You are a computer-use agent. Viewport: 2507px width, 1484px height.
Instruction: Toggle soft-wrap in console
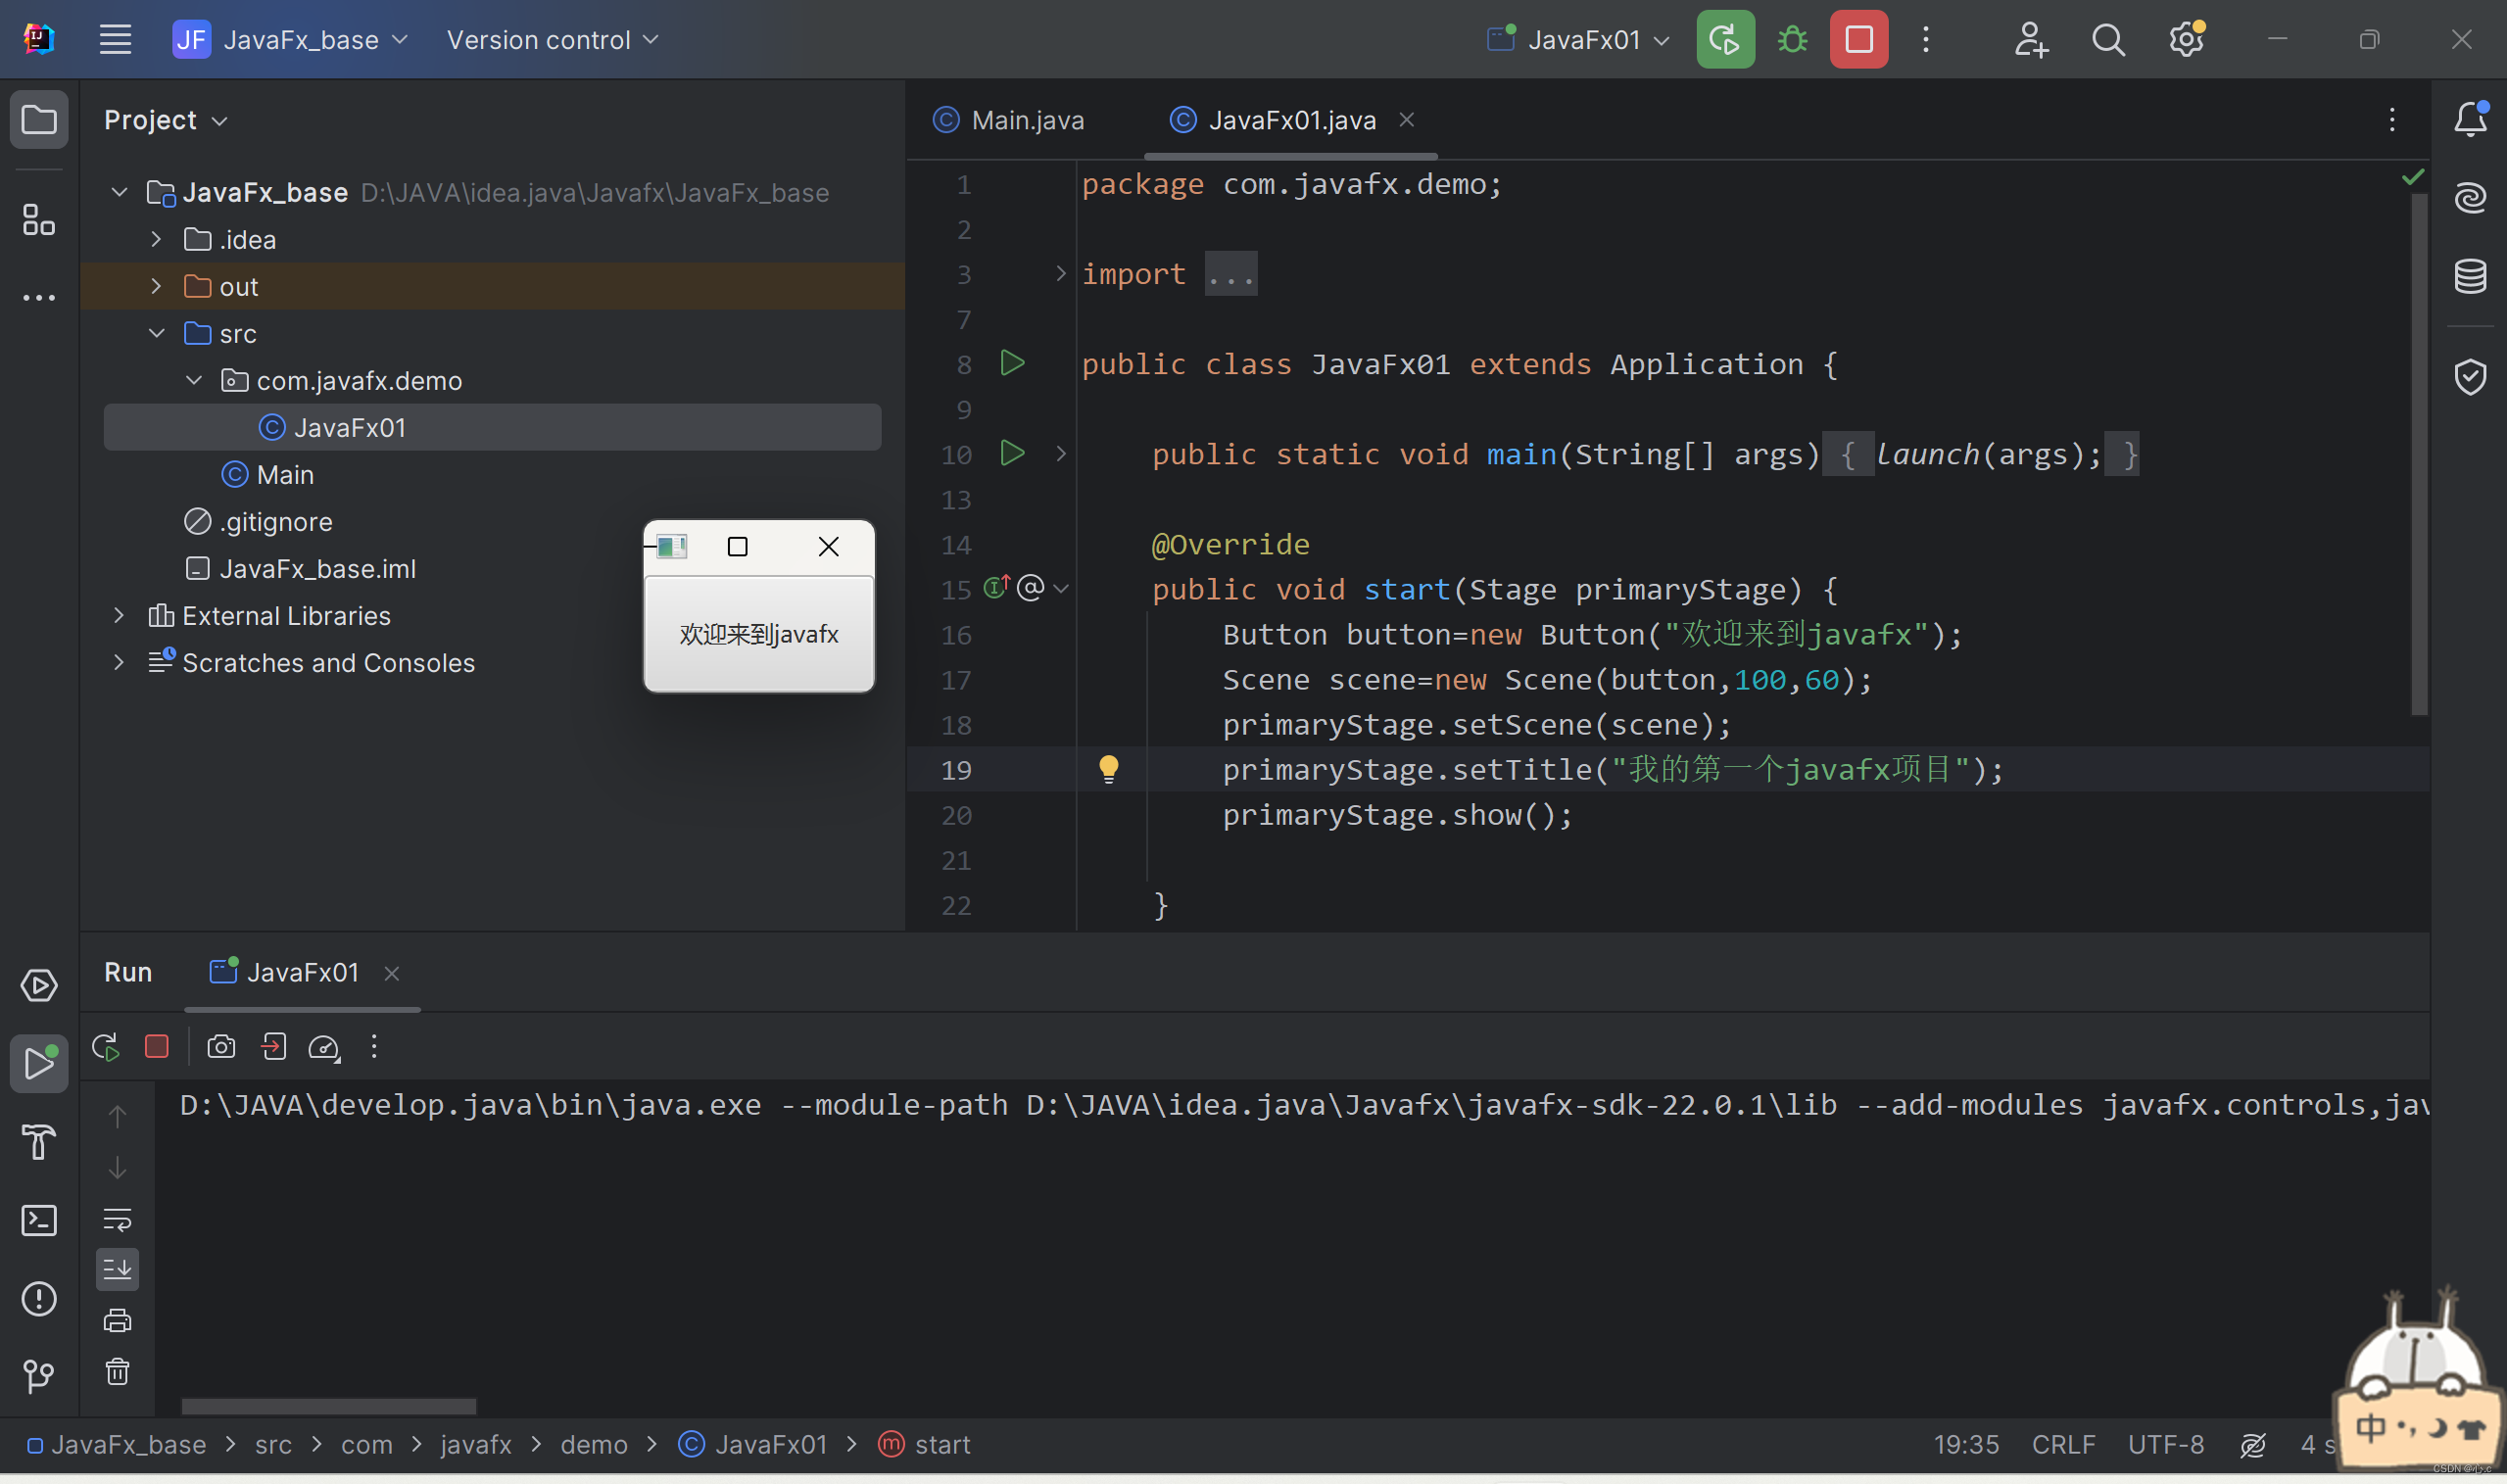pos(117,1219)
